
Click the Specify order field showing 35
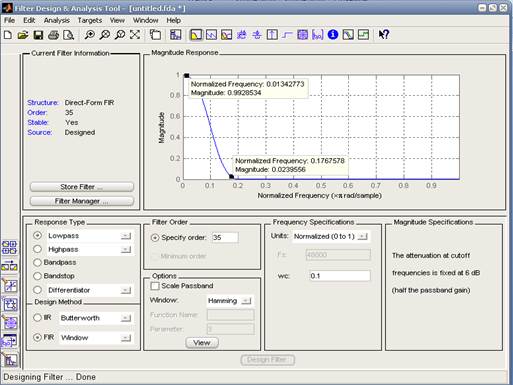[225, 237]
